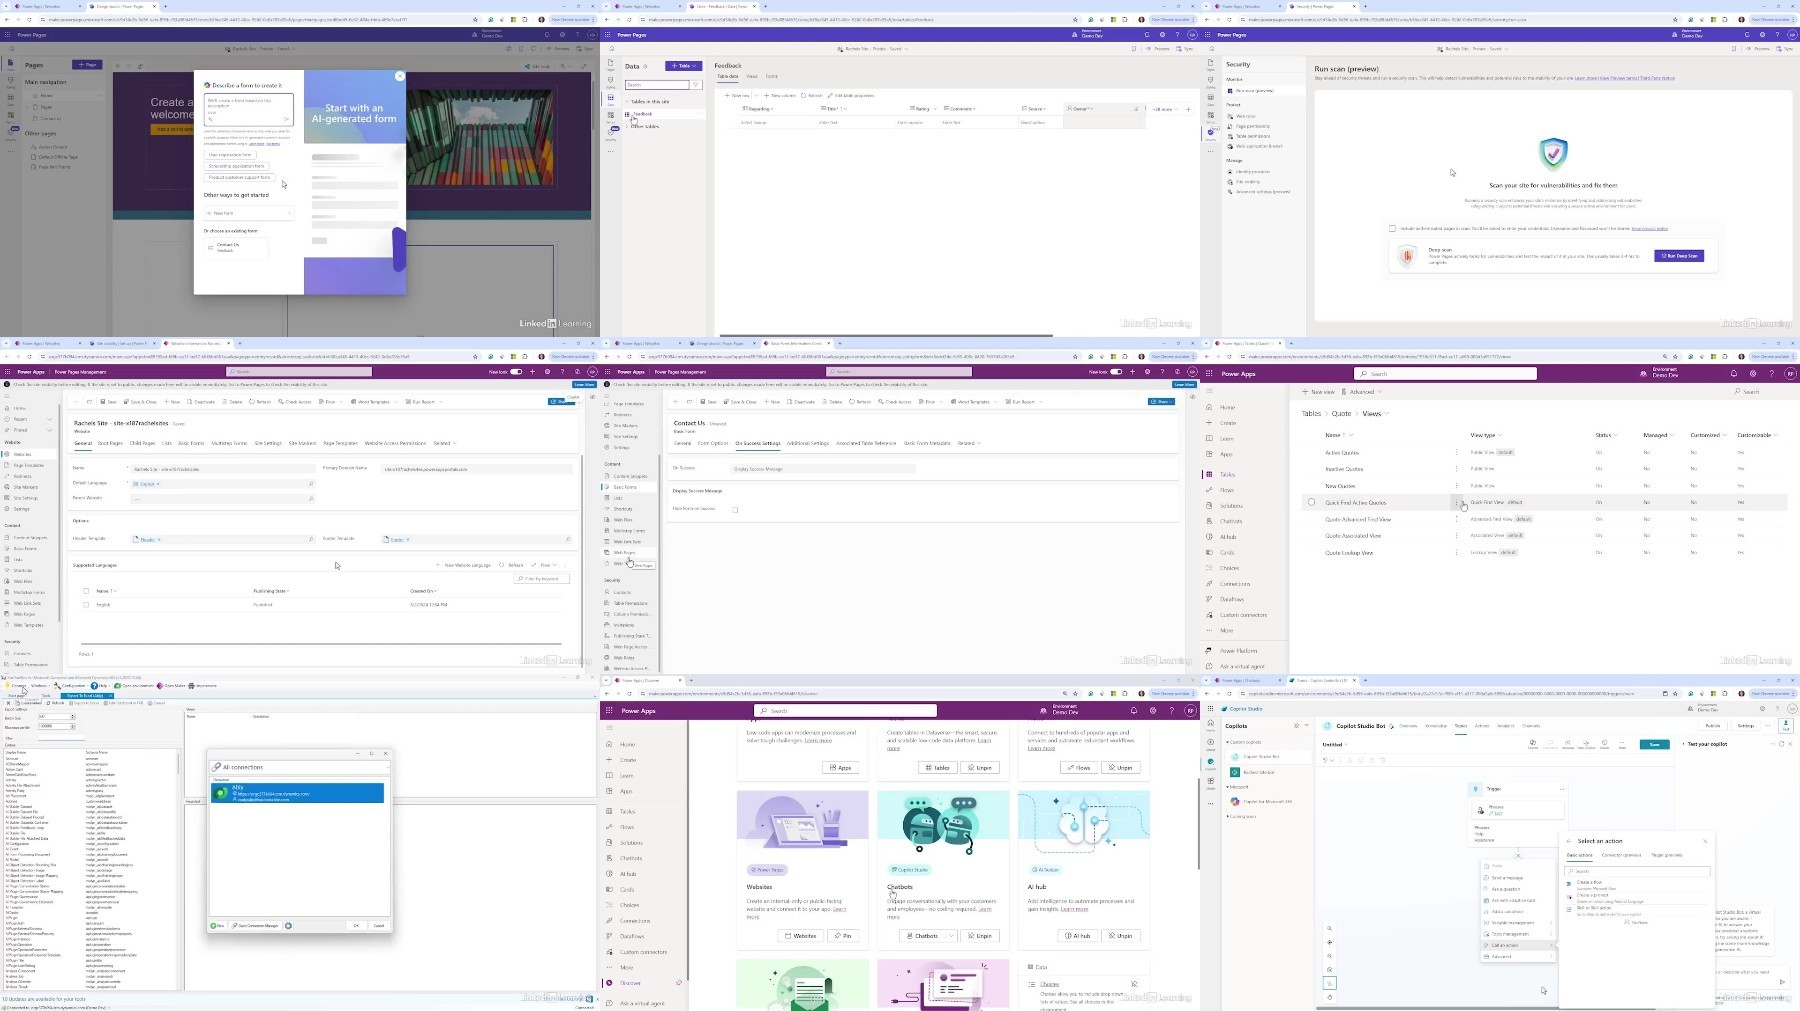Click Connections icon in Quote views sidebar
The width and height of the screenshot is (1800, 1011).
click(1209, 584)
